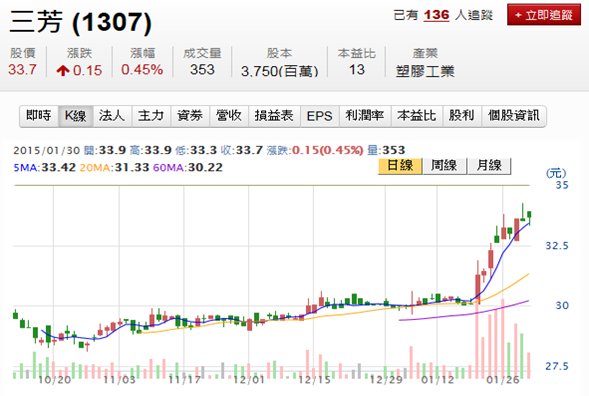This screenshot has height=396, width=589.
Task: Switch to the 即時 tab
Action: point(39,116)
